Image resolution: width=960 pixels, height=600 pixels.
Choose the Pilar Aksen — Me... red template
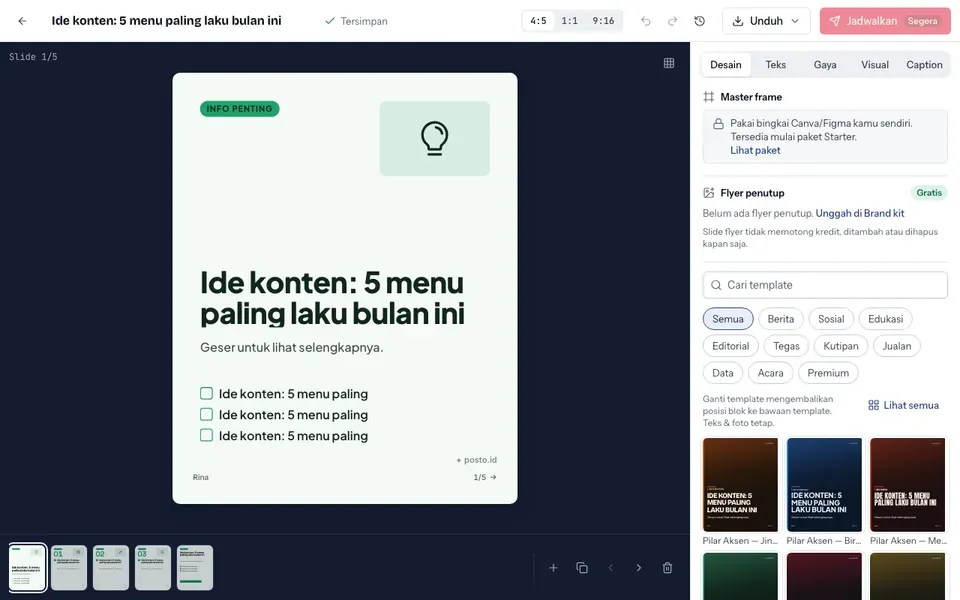907,484
